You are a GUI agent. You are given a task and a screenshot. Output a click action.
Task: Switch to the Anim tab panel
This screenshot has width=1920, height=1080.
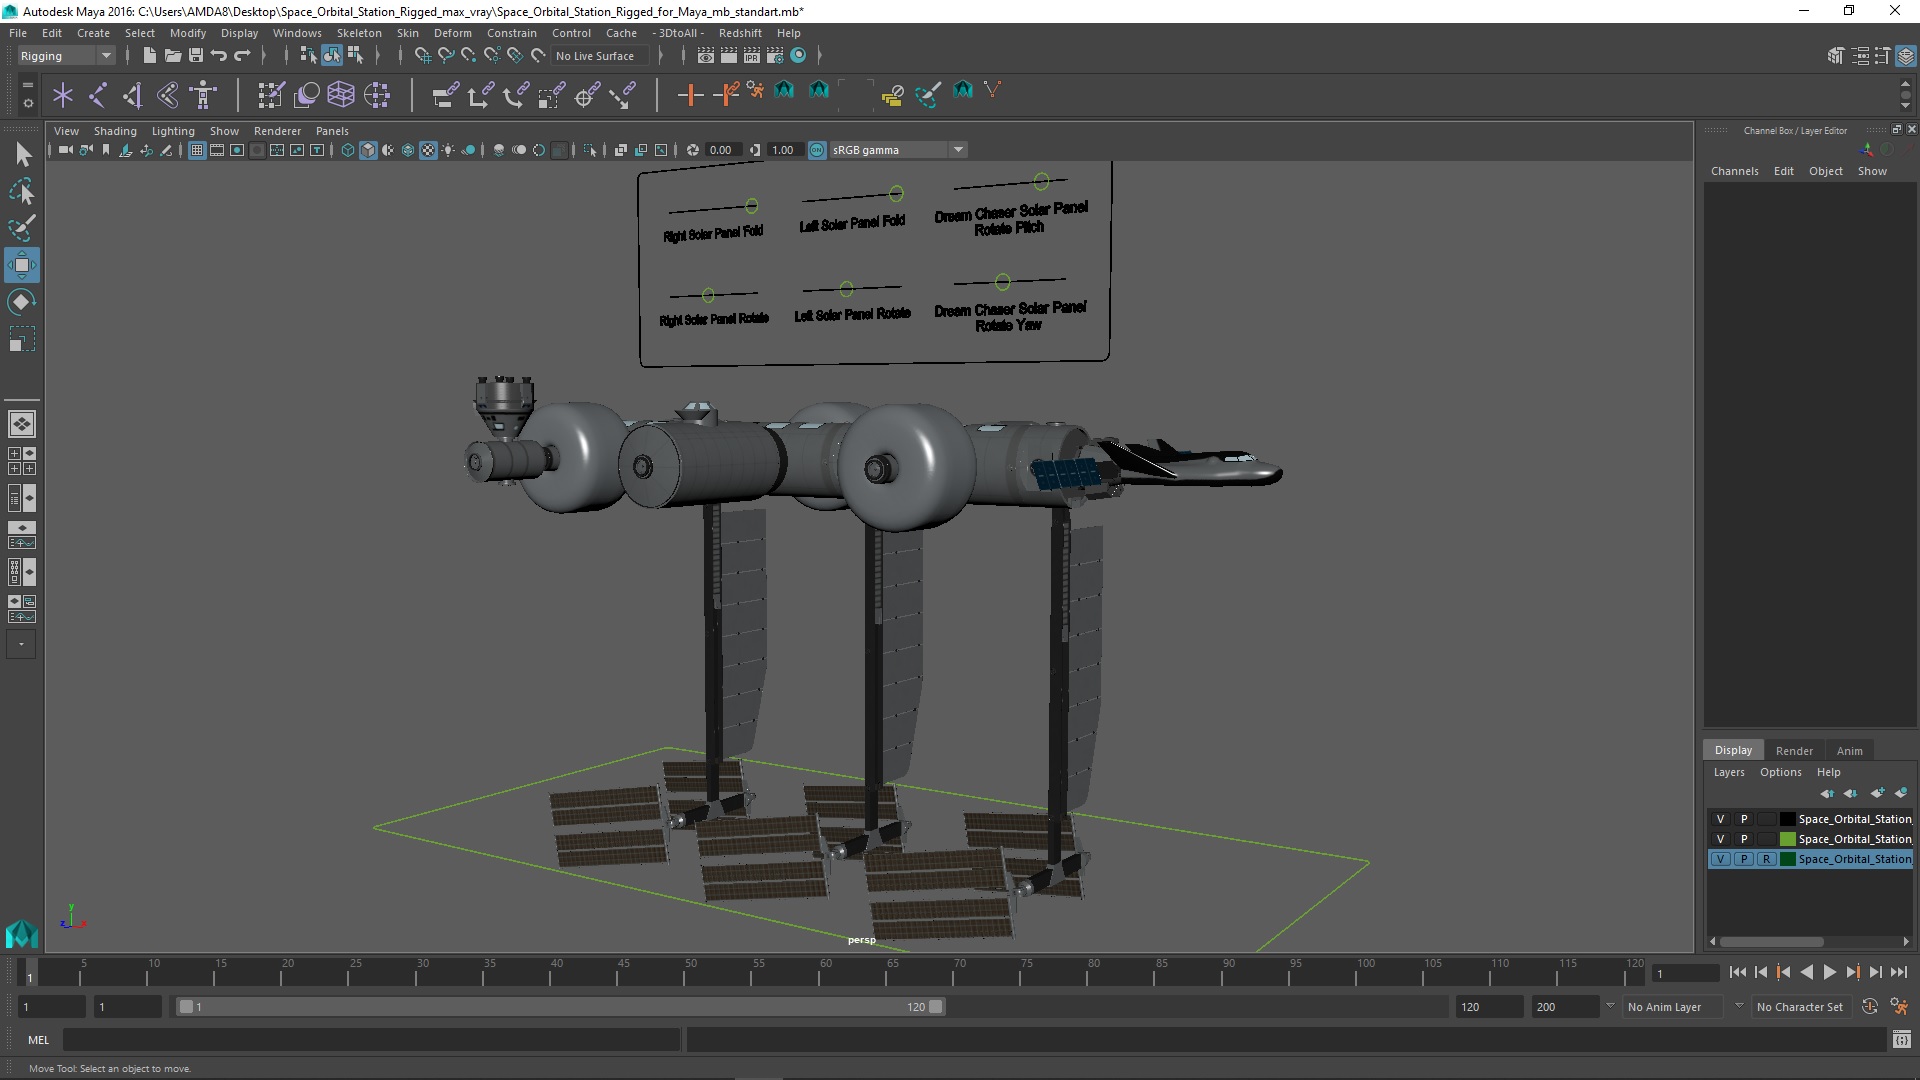pyautogui.click(x=1847, y=748)
